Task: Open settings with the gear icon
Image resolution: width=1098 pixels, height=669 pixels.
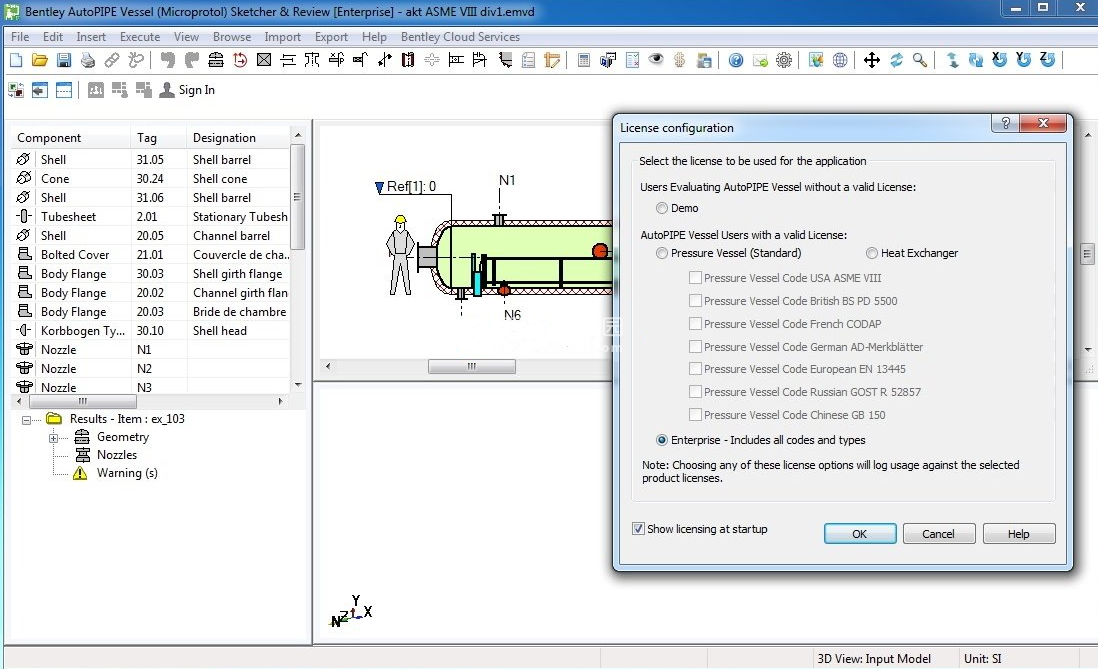Action: pos(784,60)
